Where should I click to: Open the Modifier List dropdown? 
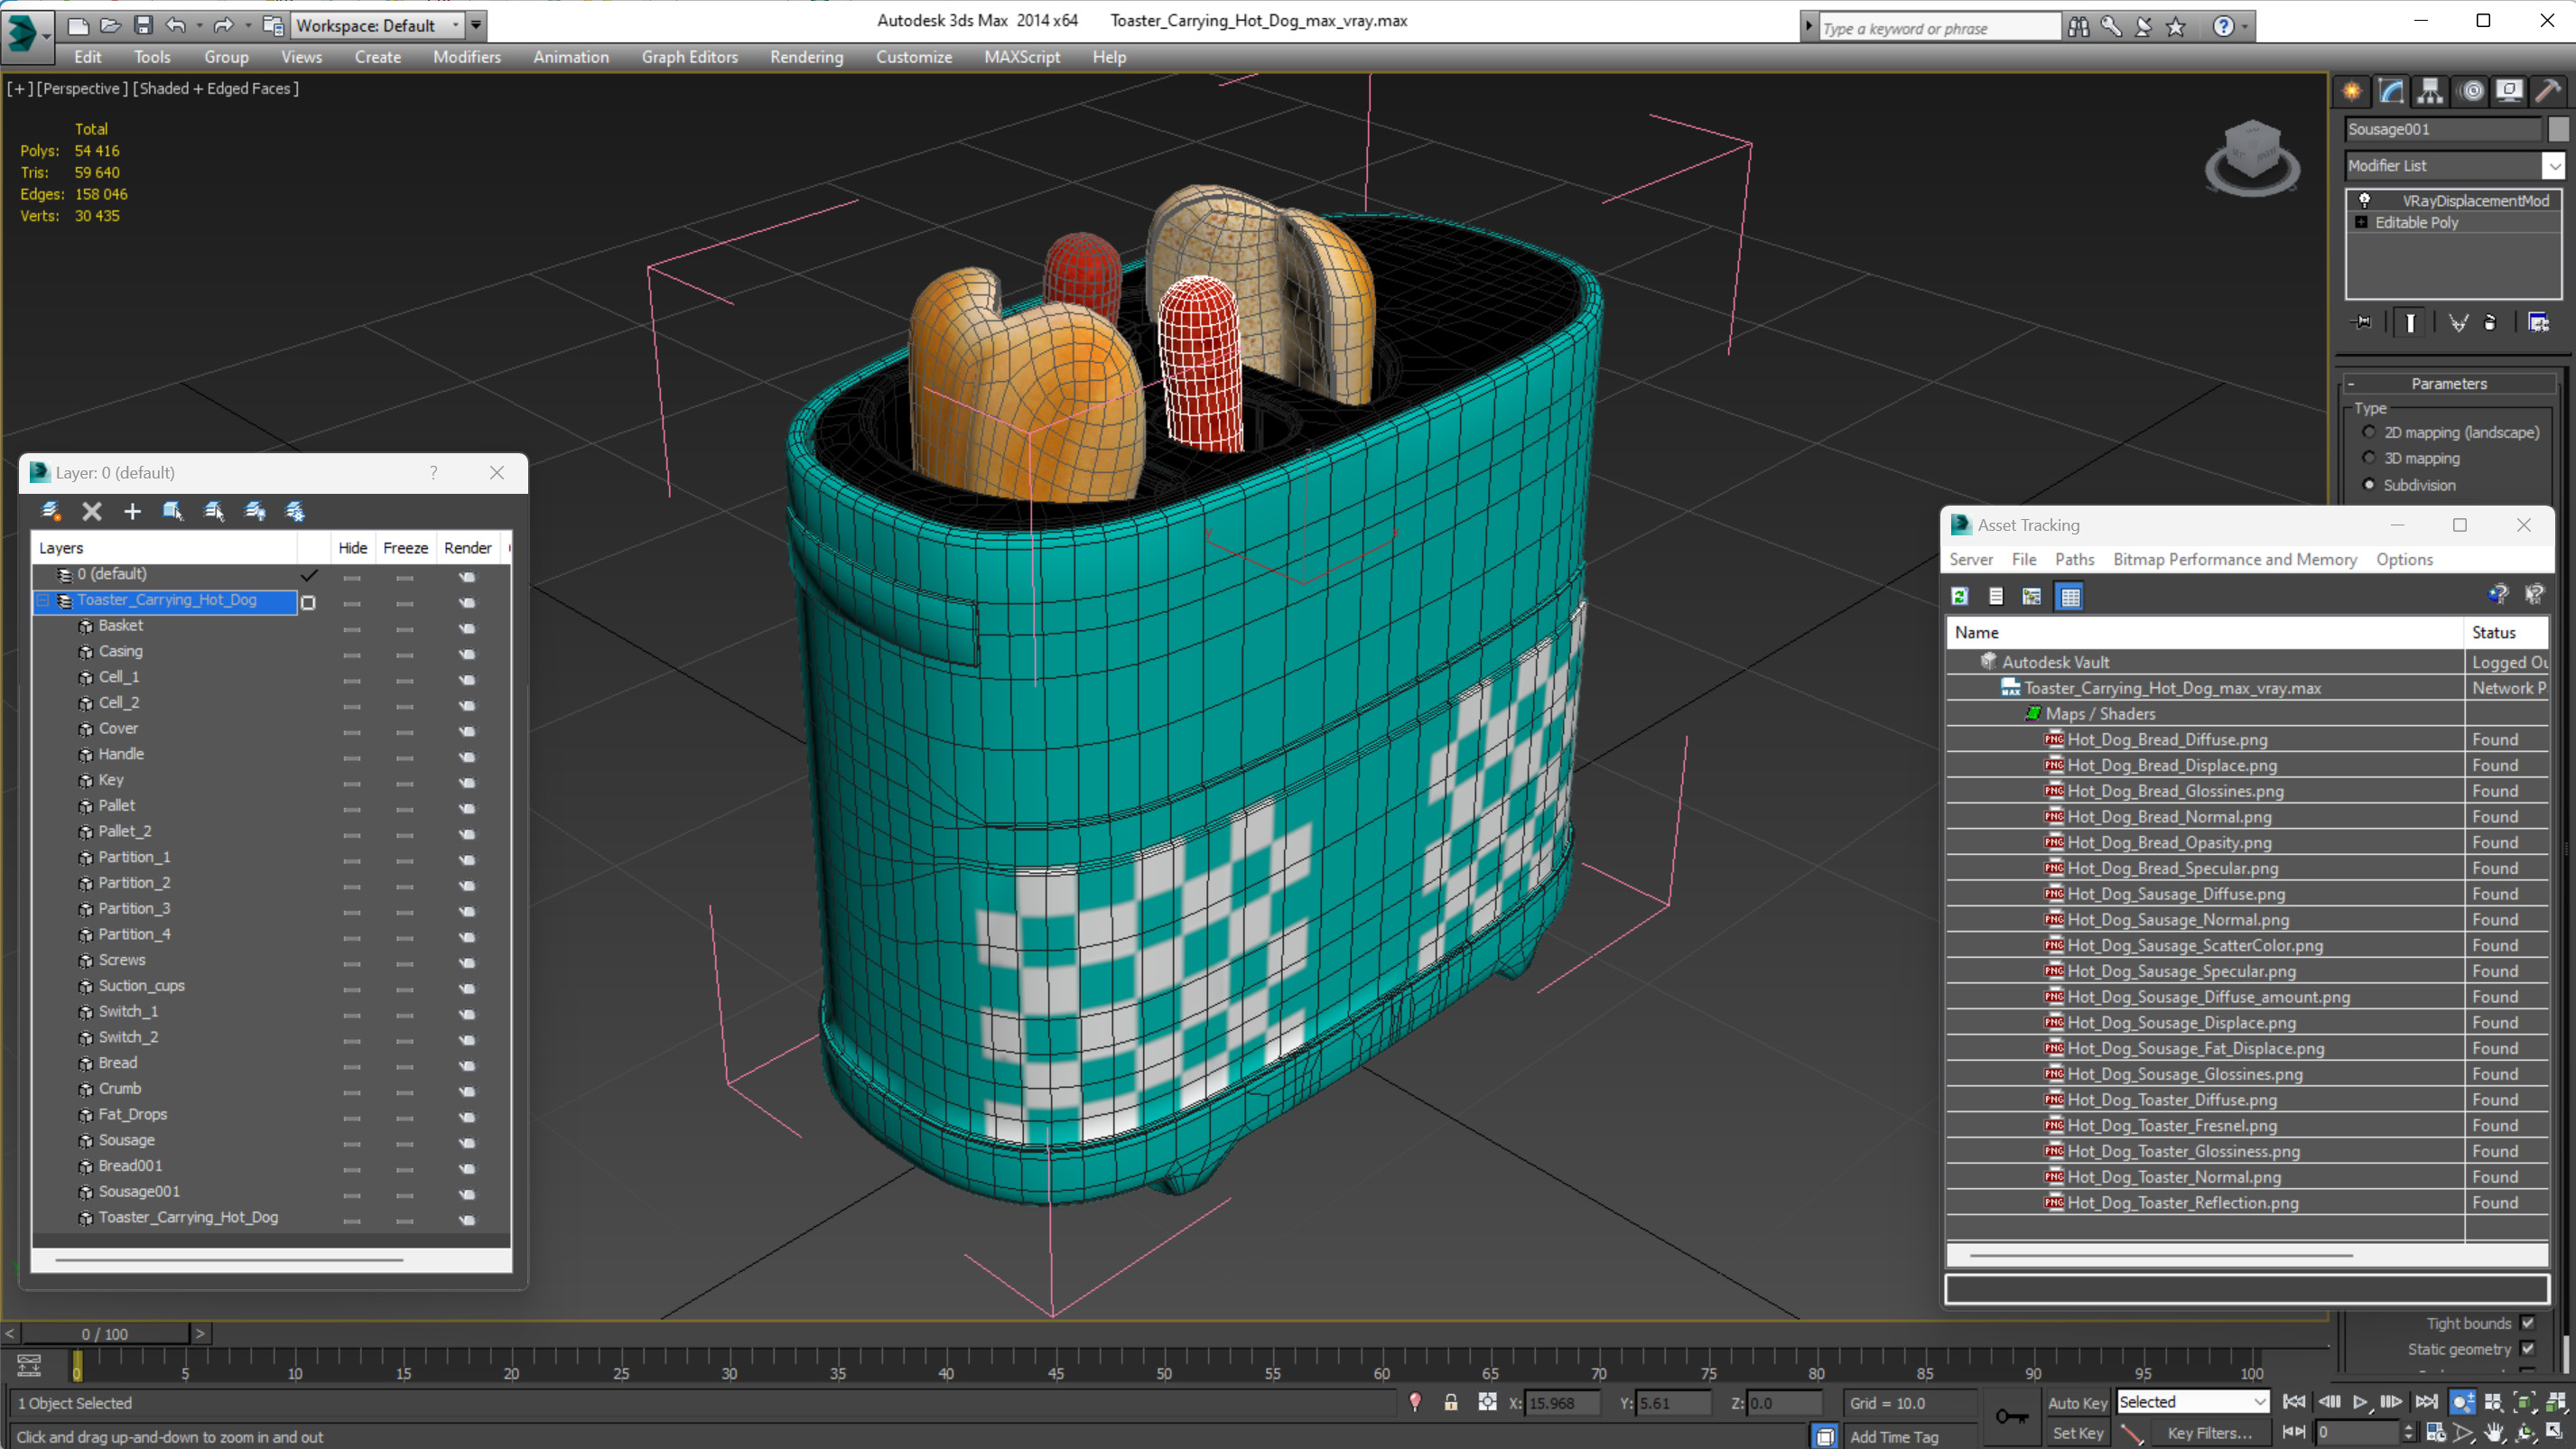pos(2554,165)
